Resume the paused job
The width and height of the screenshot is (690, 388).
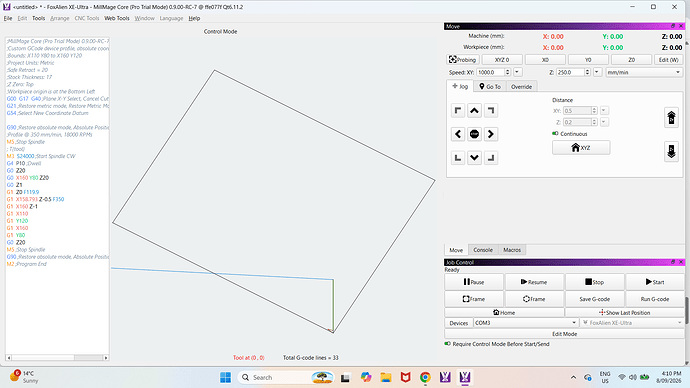534,282
